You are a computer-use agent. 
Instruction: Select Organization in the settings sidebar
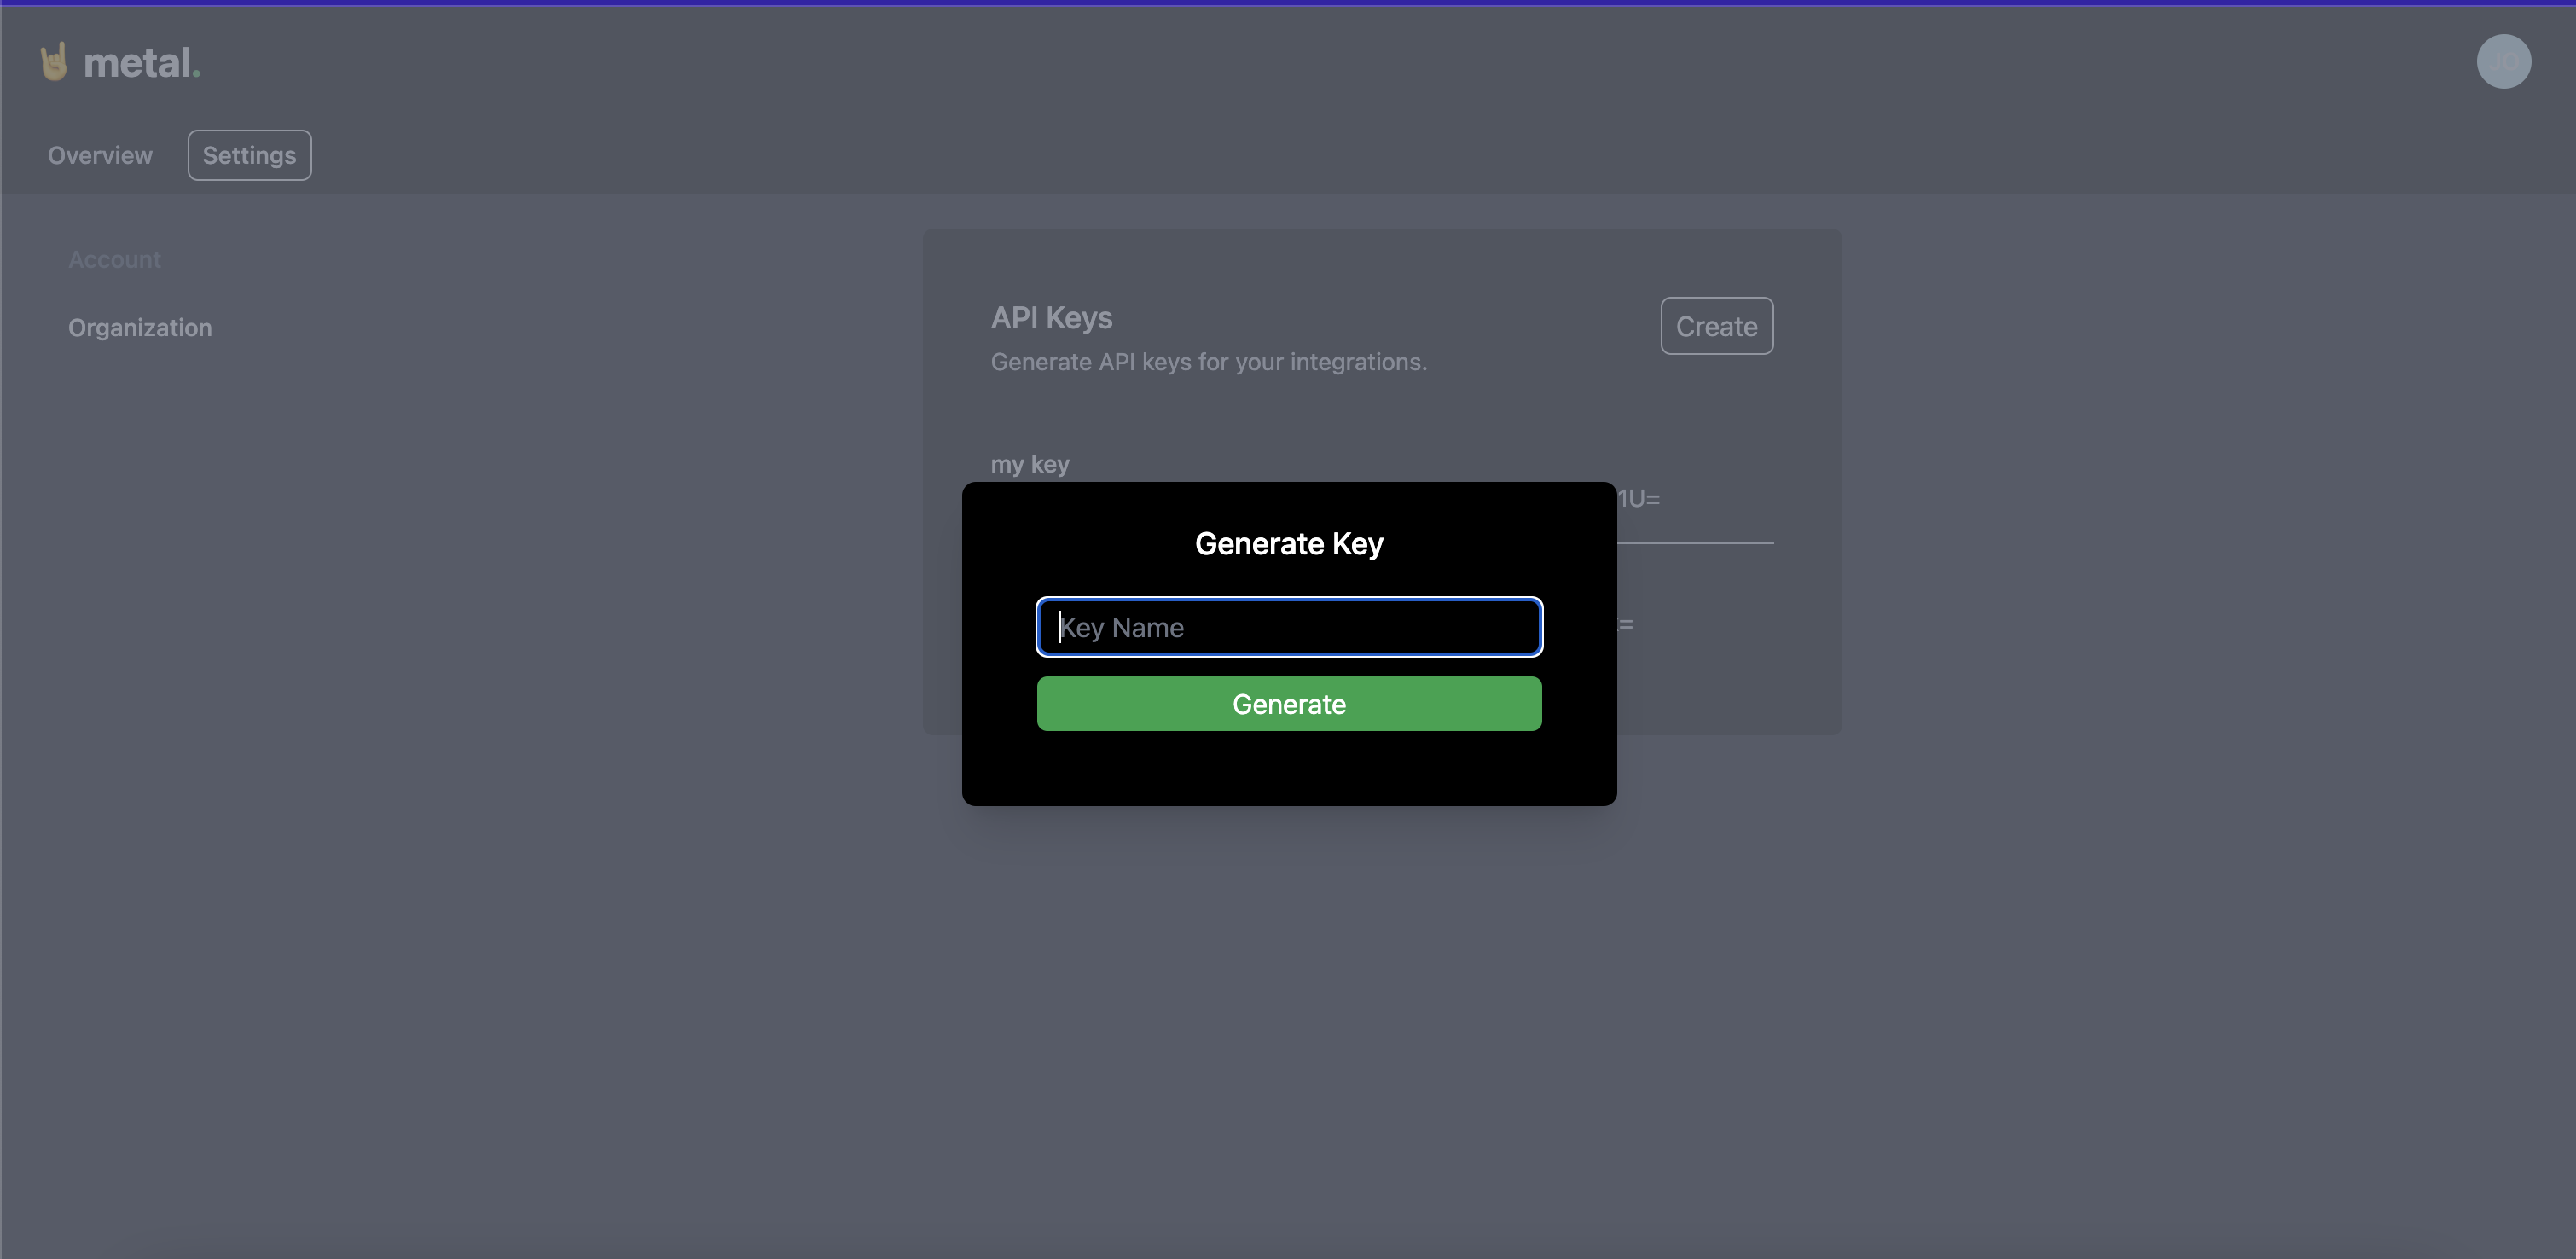(139, 327)
